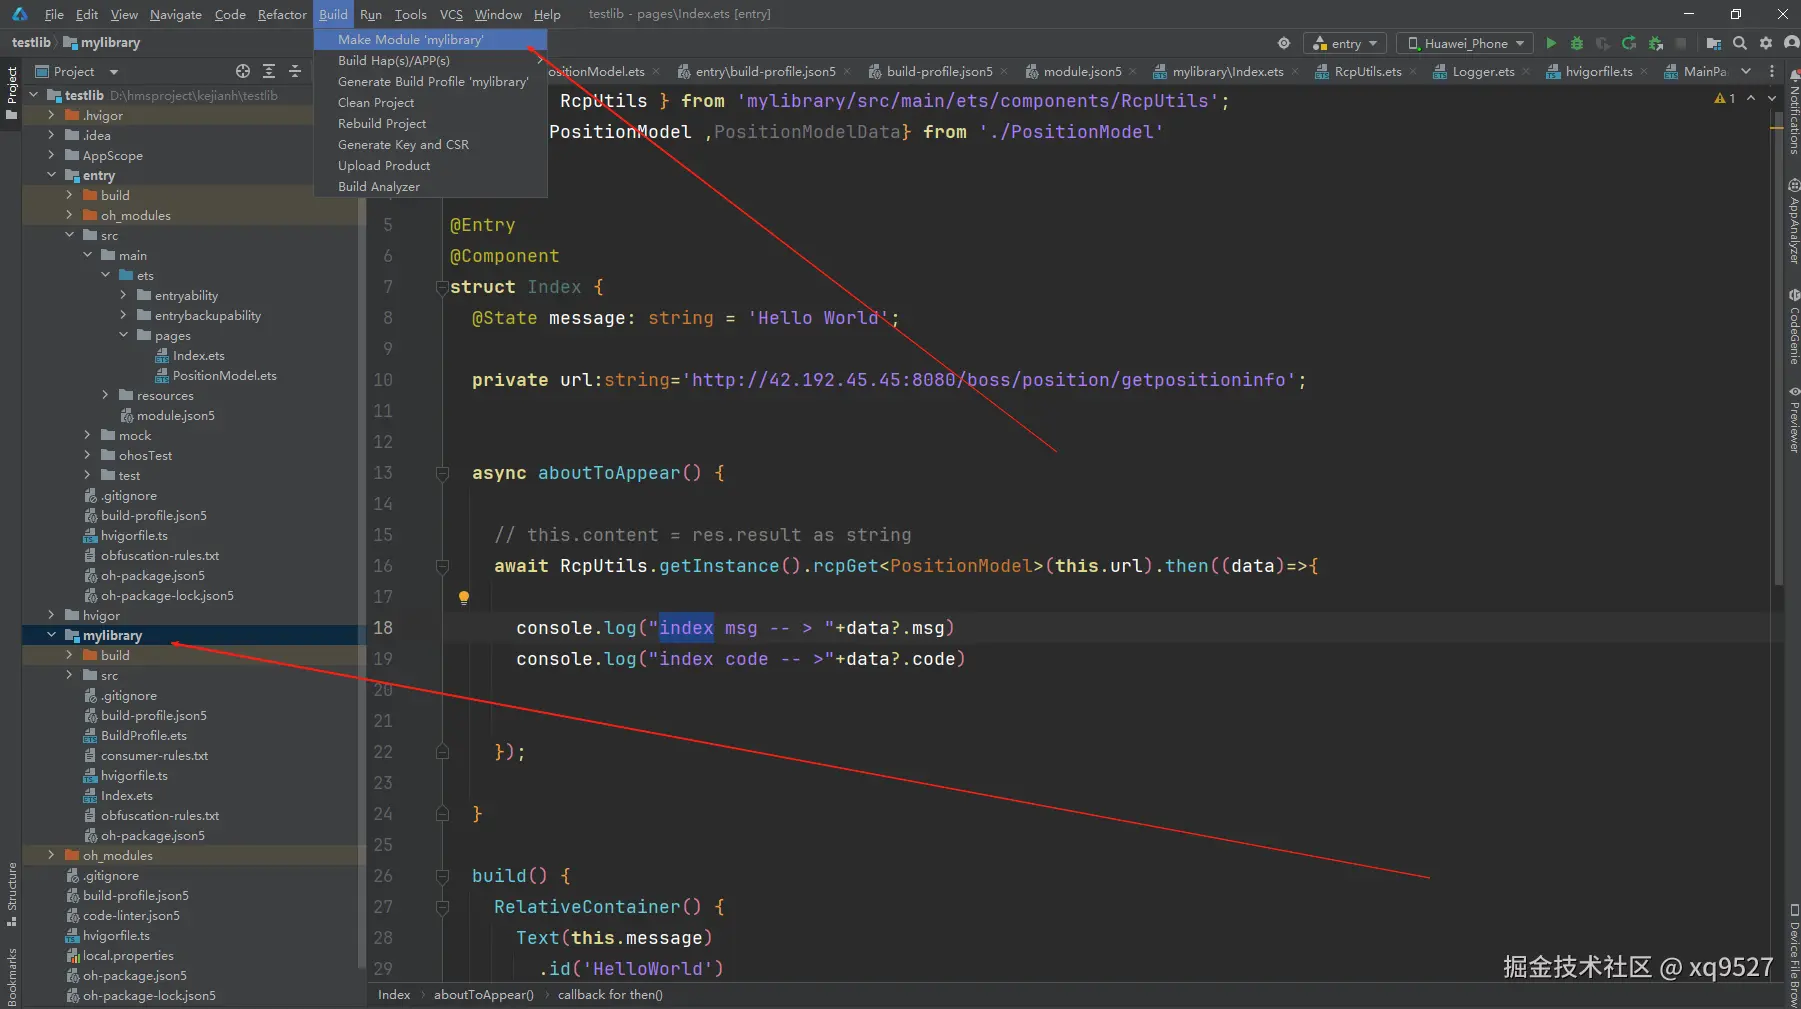Click the aboutToAppear() breadcrumb at bottom
The height and width of the screenshot is (1009, 1801).
[484, 995]
